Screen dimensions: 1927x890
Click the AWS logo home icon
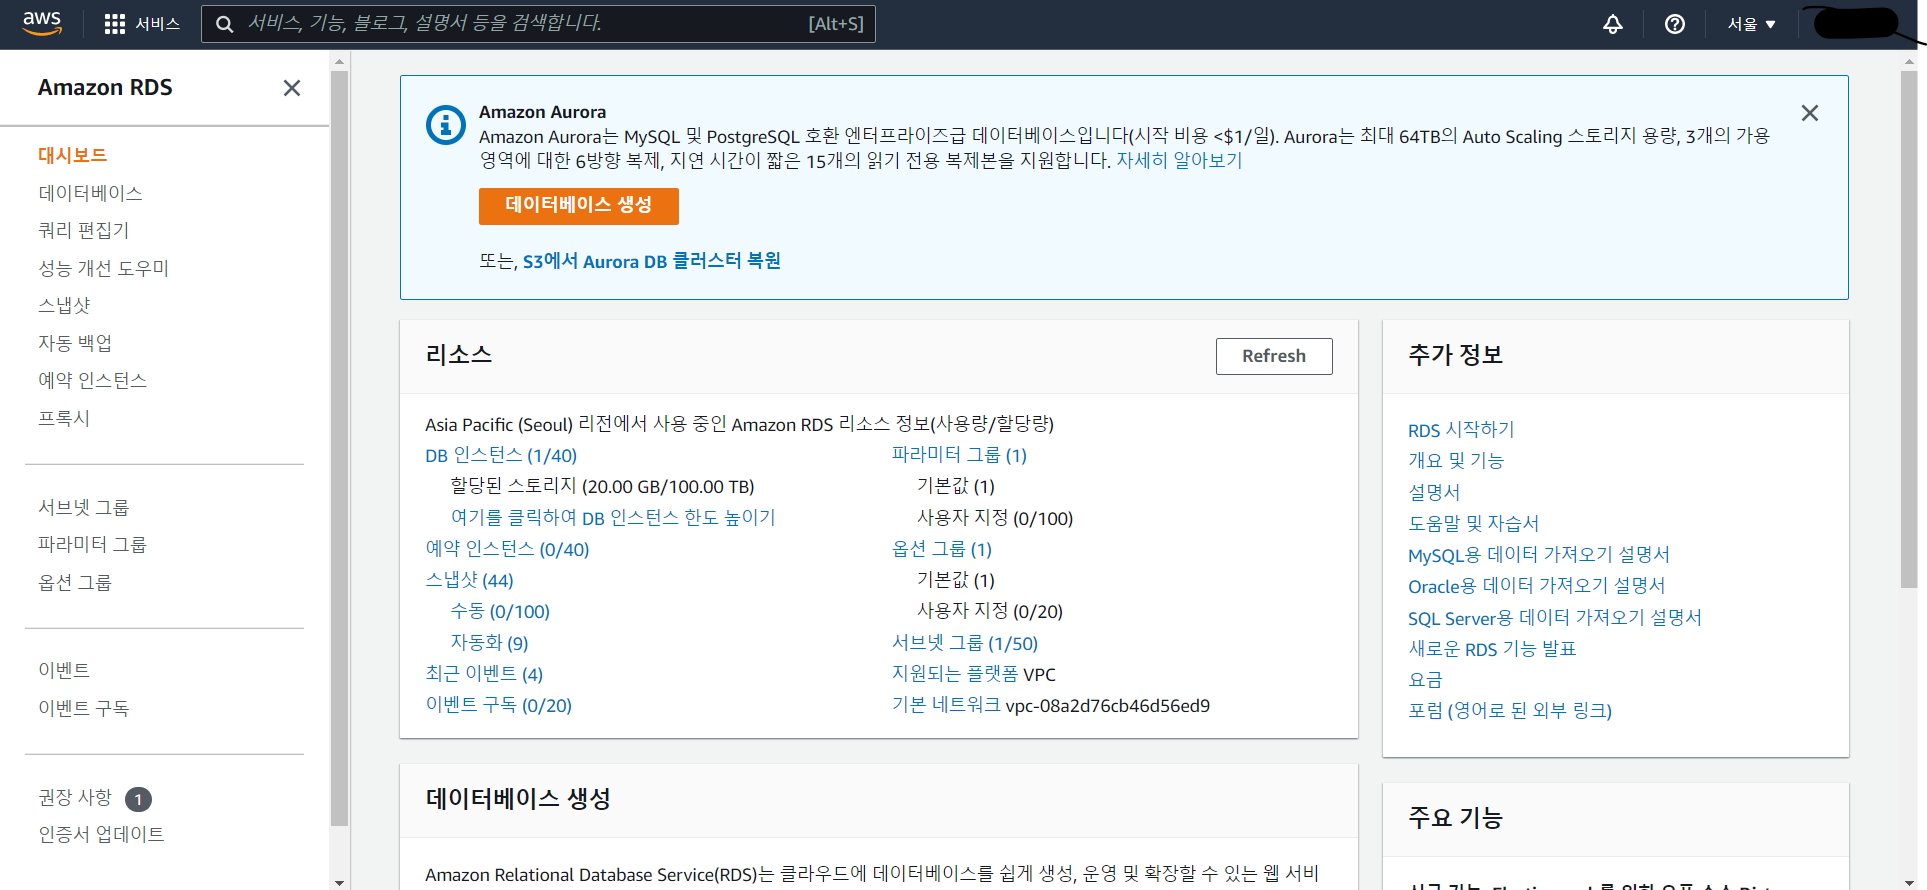[42, 24]
